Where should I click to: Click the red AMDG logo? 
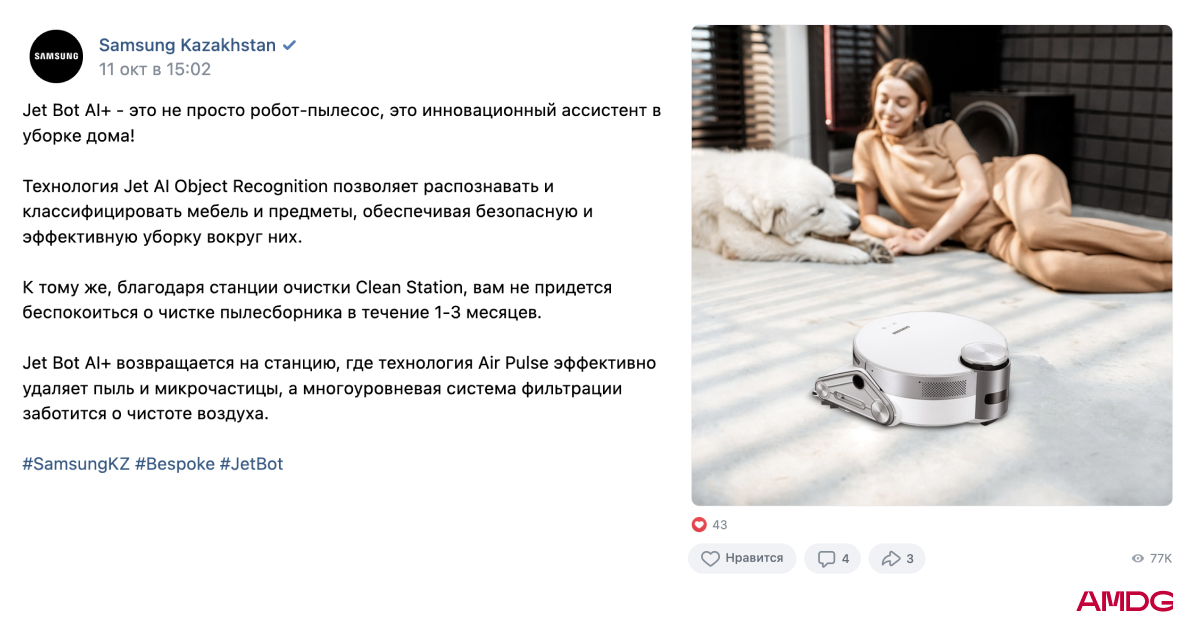[1125, 601]
